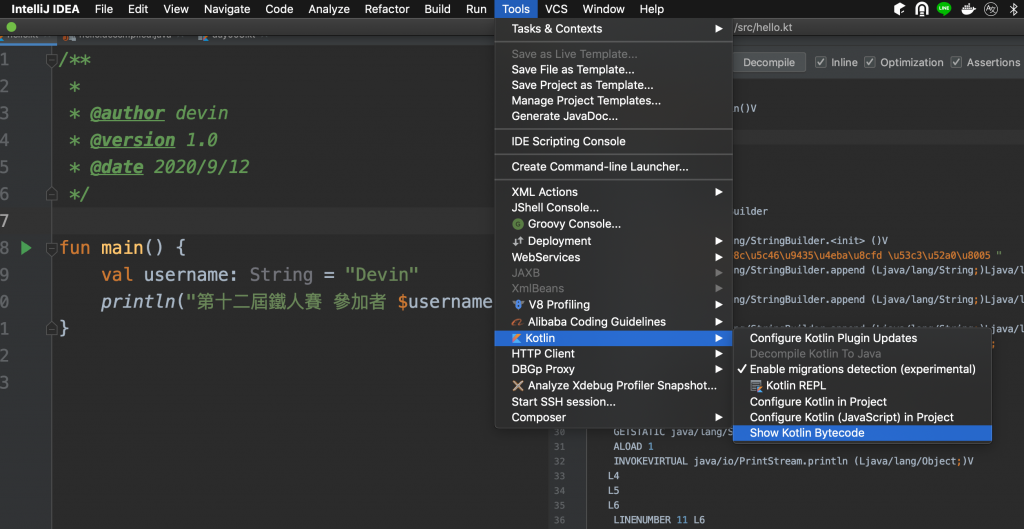Close the Tools menu via menu bar

point(516,9)
